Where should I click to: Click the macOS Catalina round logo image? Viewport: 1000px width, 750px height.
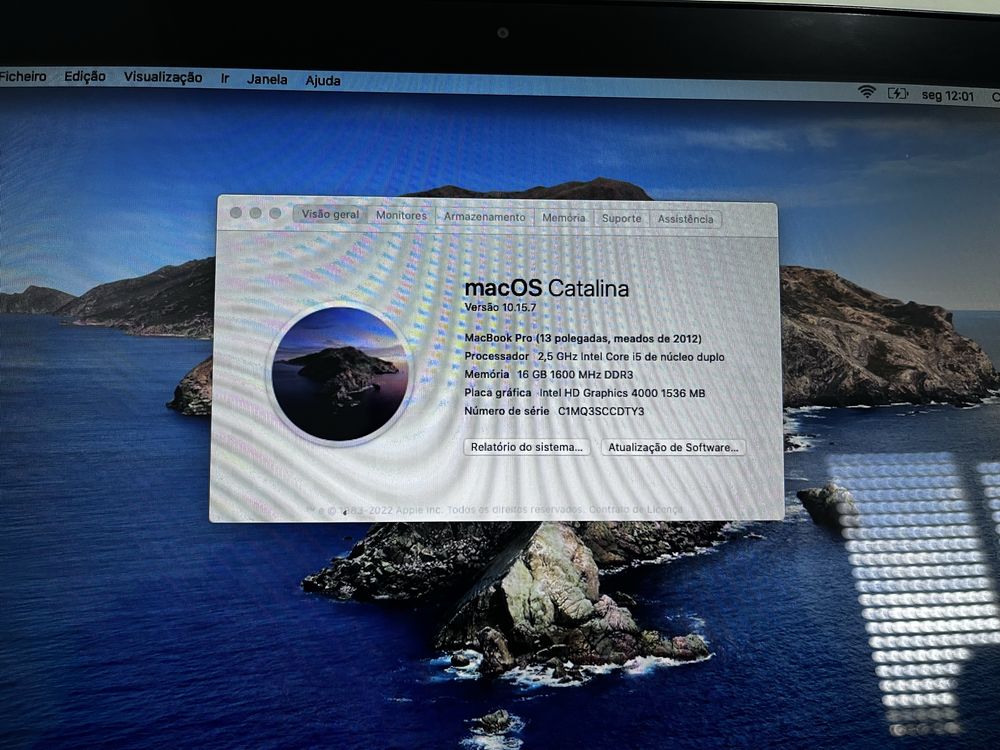340,374
